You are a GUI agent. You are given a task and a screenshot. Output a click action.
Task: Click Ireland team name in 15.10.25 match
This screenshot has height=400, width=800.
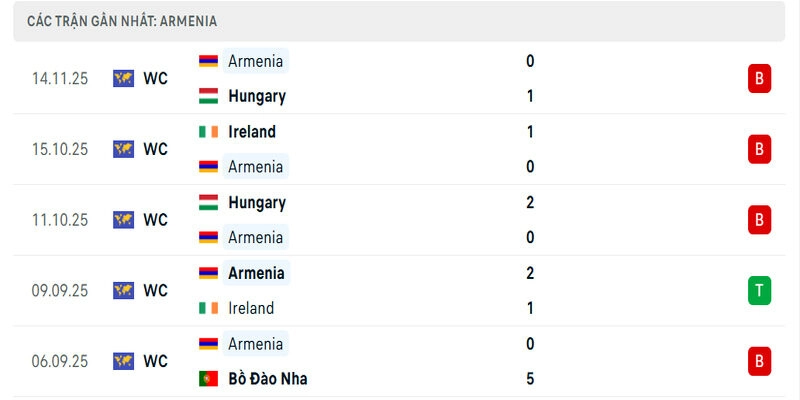click(251, 132)
